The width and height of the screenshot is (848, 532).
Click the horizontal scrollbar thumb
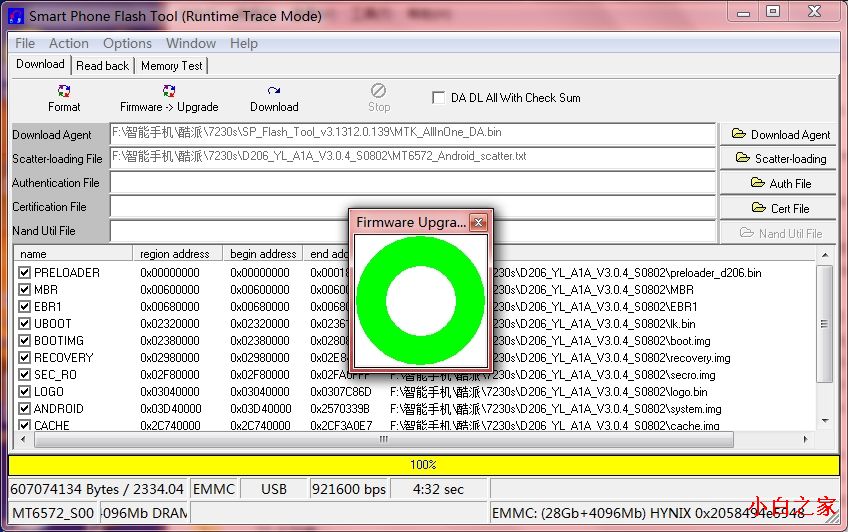[x=383, y=440]
